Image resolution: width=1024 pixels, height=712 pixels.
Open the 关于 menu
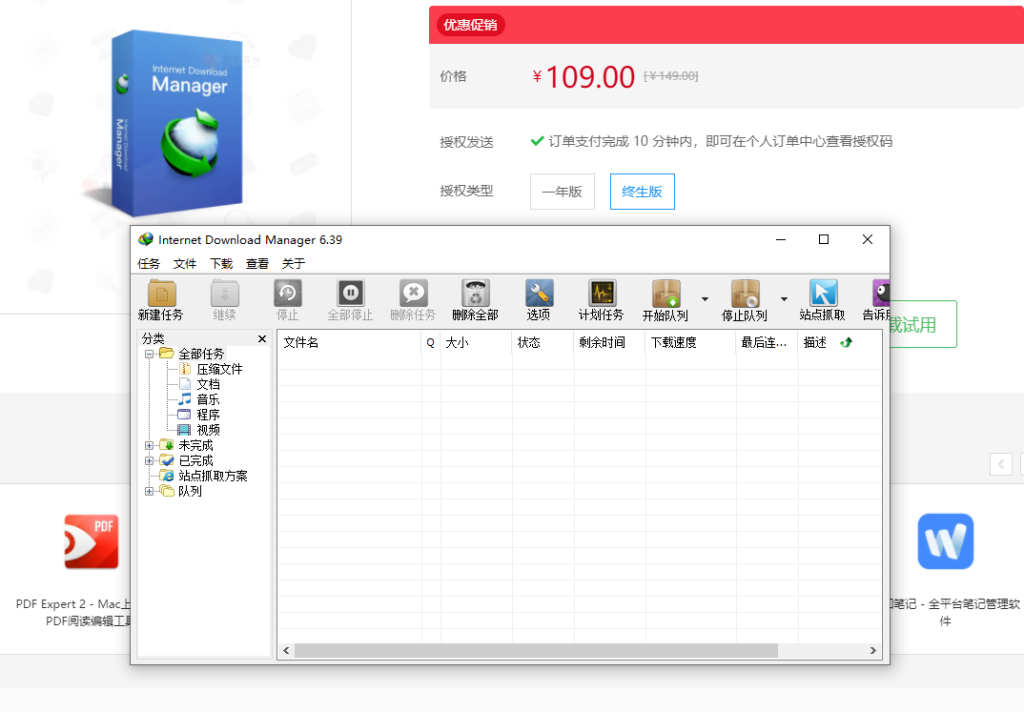pos(293,263)
